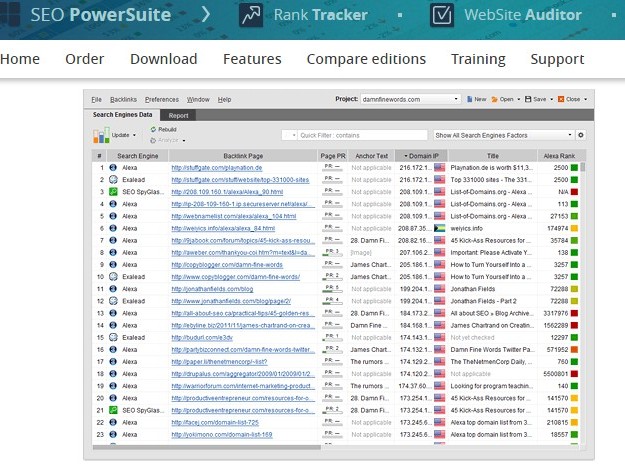Click SEO SpyGlass icon in row 3
Image resolution: width=625 pixels, height=467 pixels.
(x=113, y=192)
